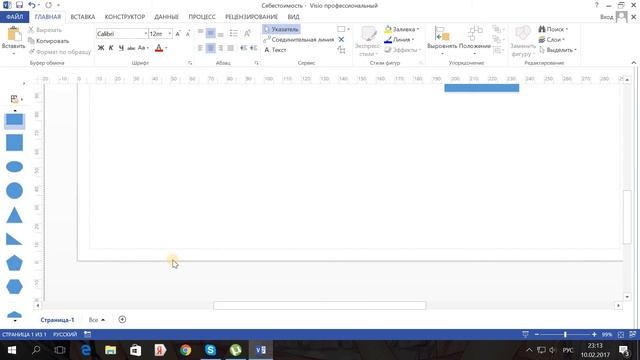Click the zoom slider handle
This screenshot has width=640, height=360.
(x=565, y=335)
